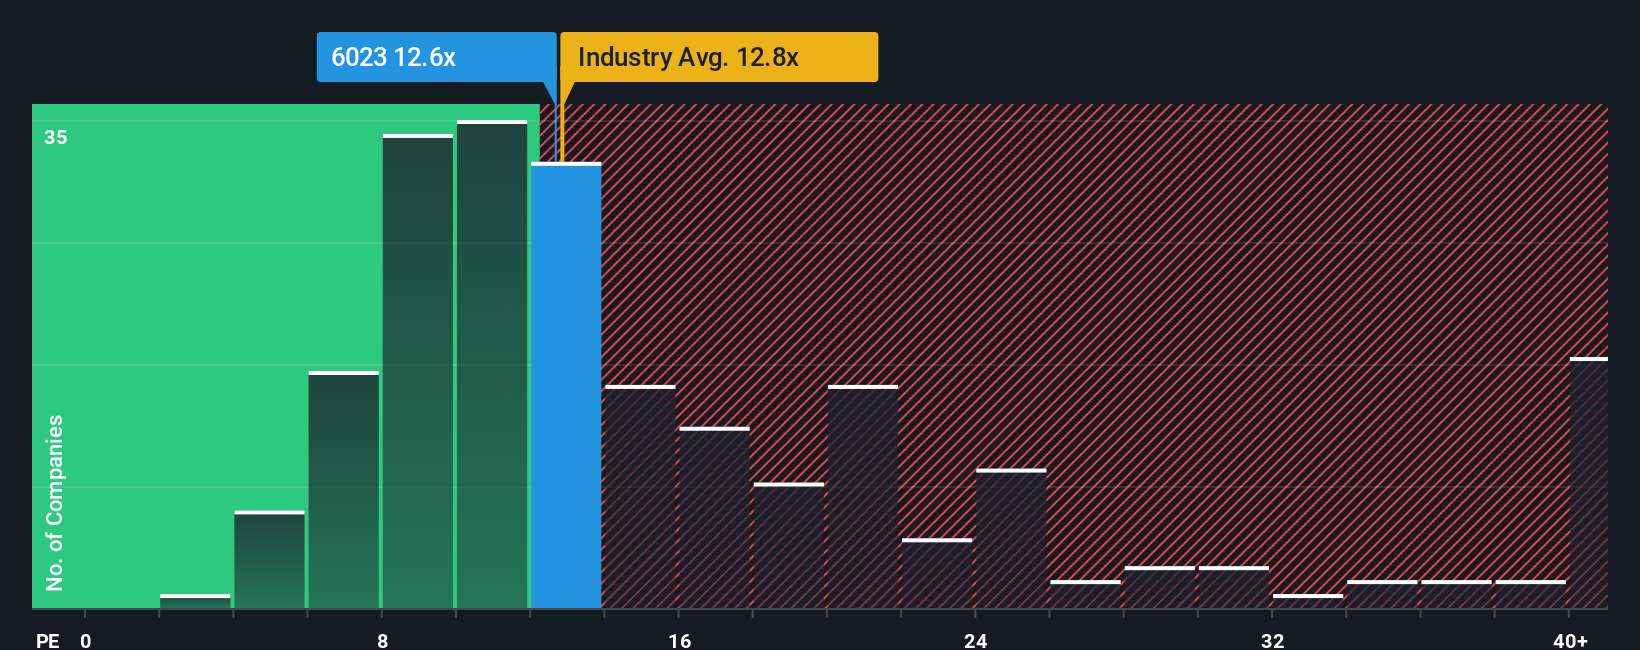Viewport: 1640px width, 650px height.
Task: Click the Industry Avg. 12.8x label
Action: (x=719, y=57)
